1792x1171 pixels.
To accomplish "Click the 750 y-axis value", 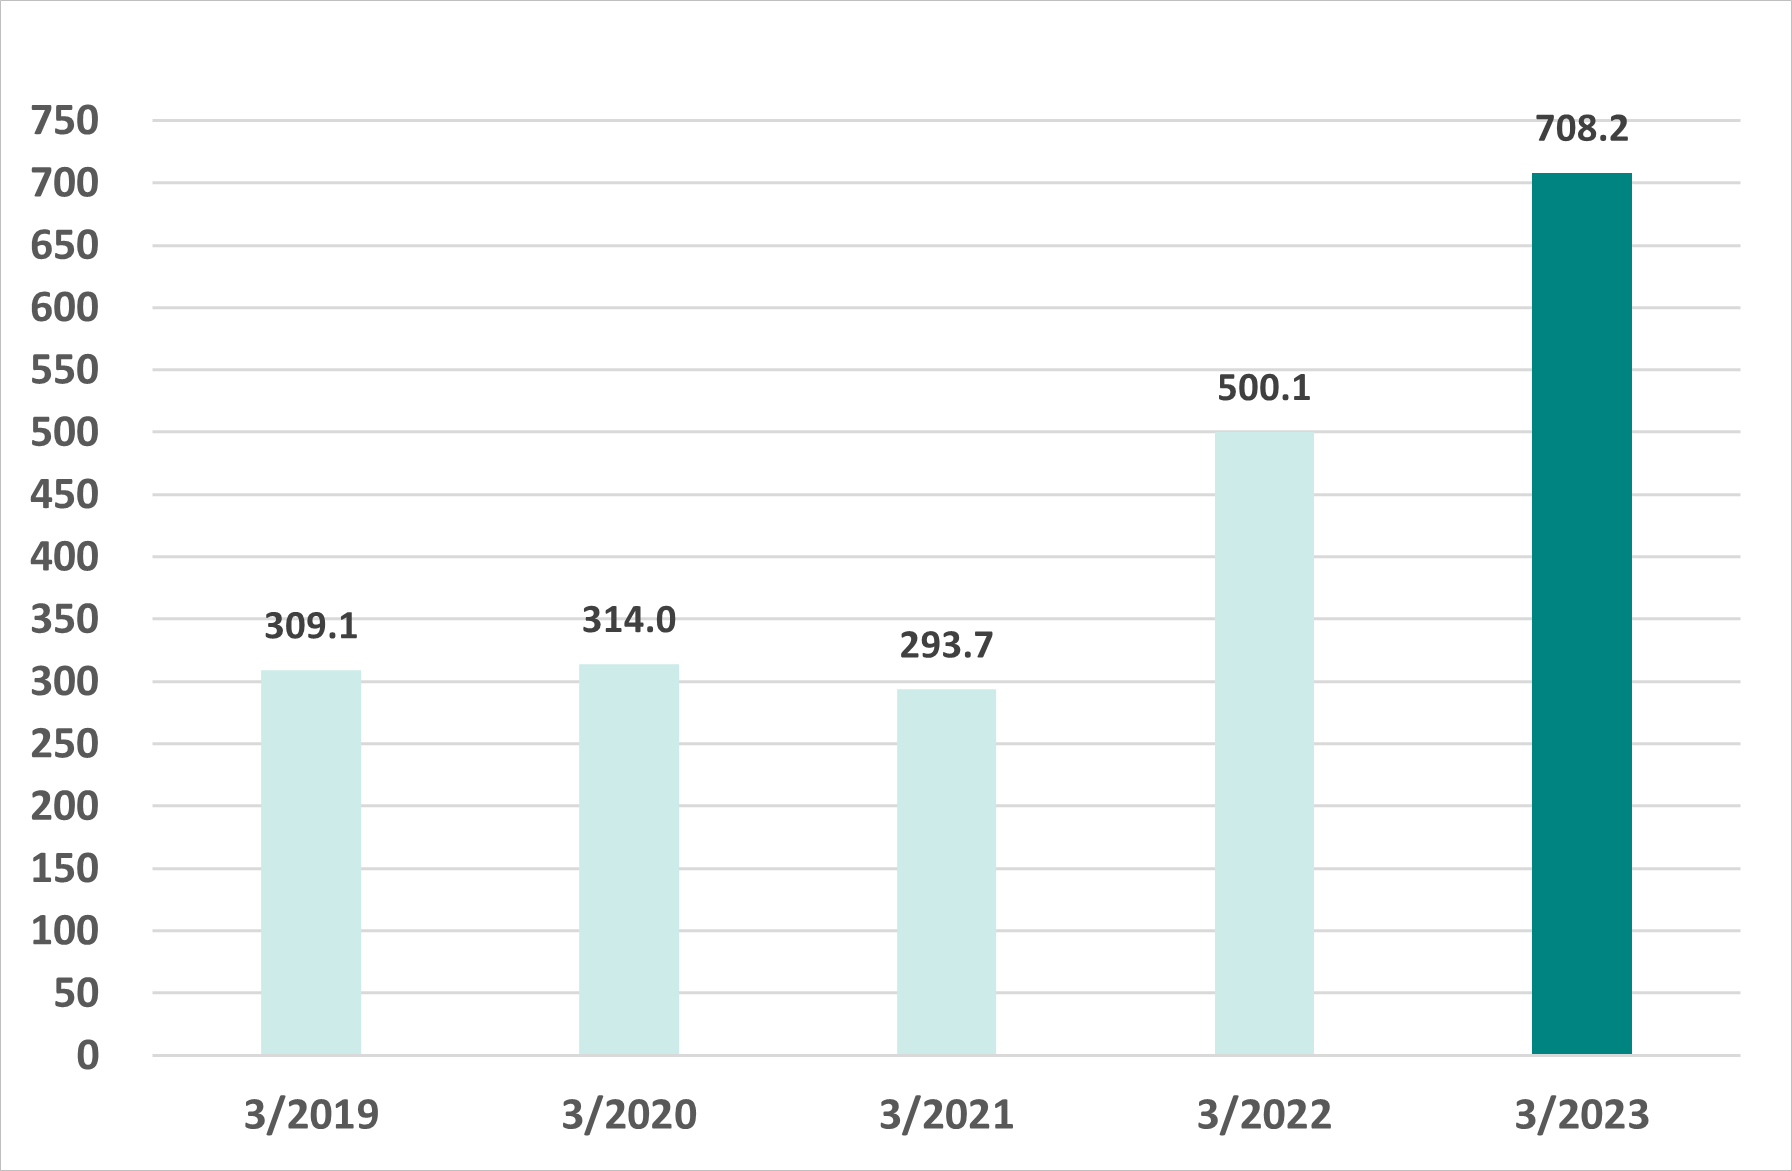I will click(x=65, y=121).
